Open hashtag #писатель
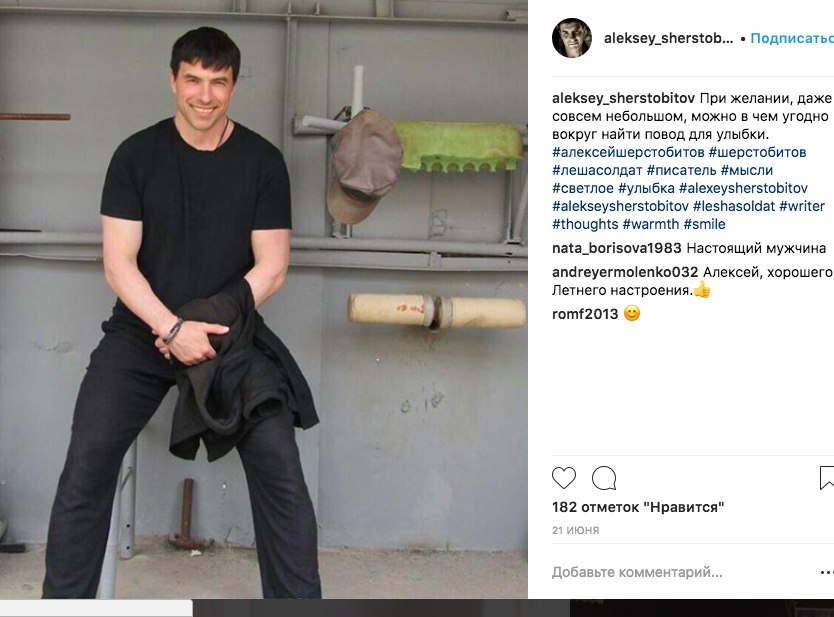The width and height of the screenshot is (834, 617). (681, 170)
